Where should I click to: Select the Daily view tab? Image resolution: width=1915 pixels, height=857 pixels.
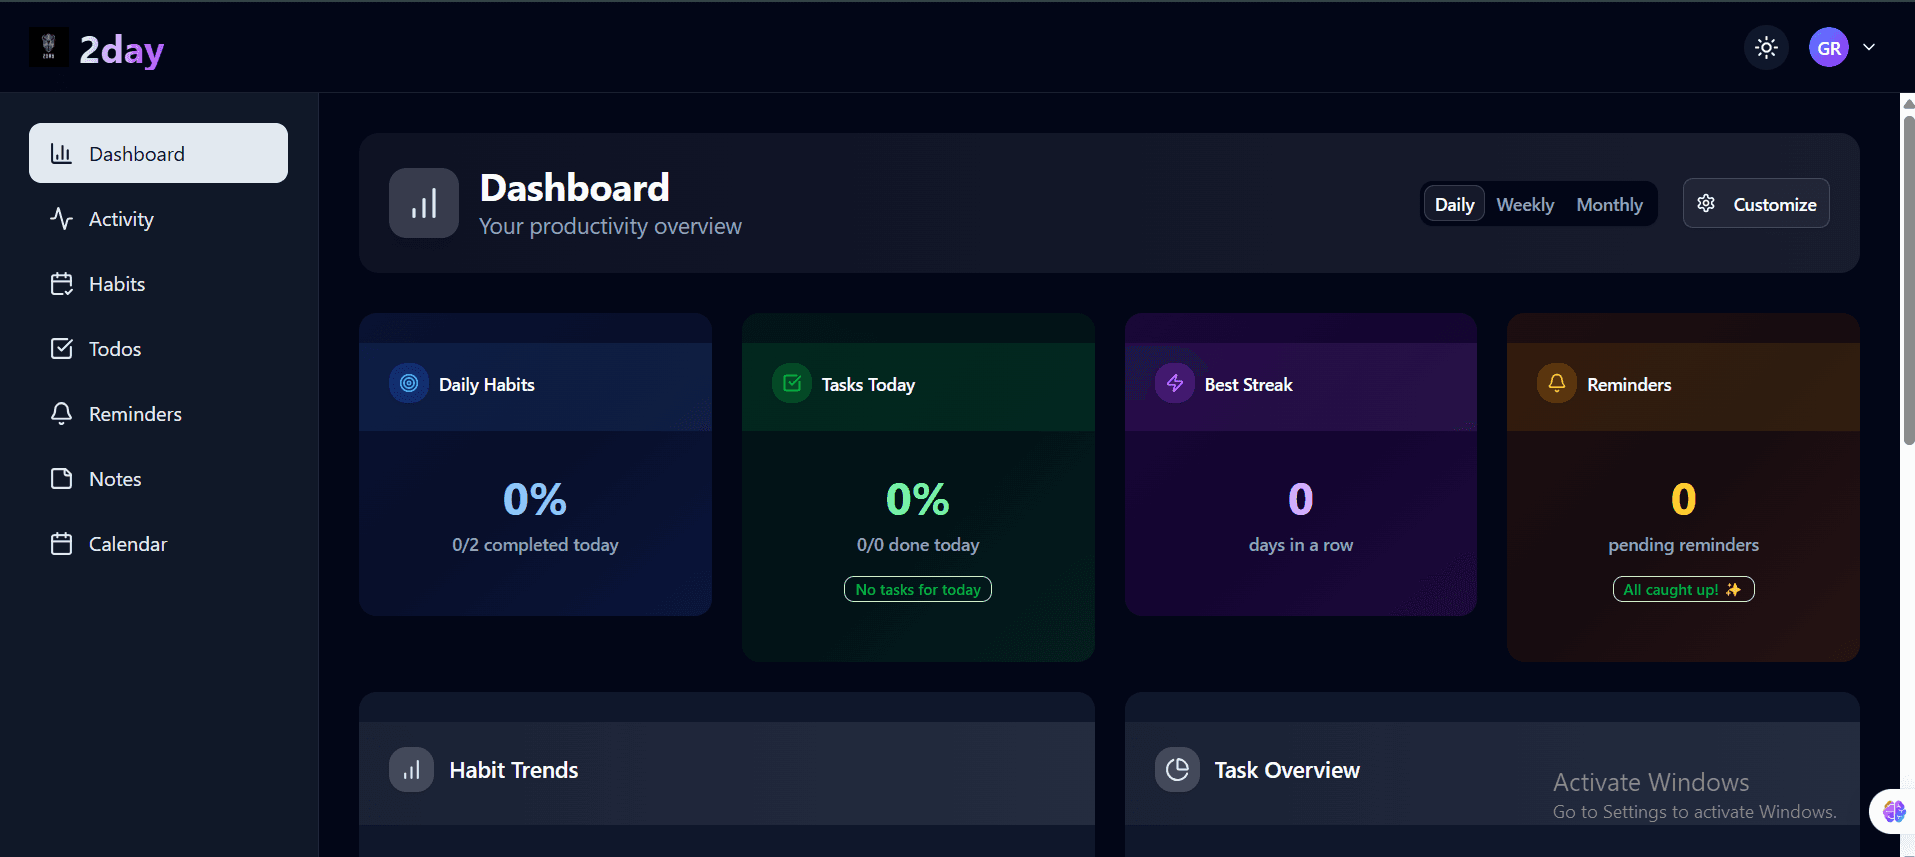click(x=1454, y=204)
